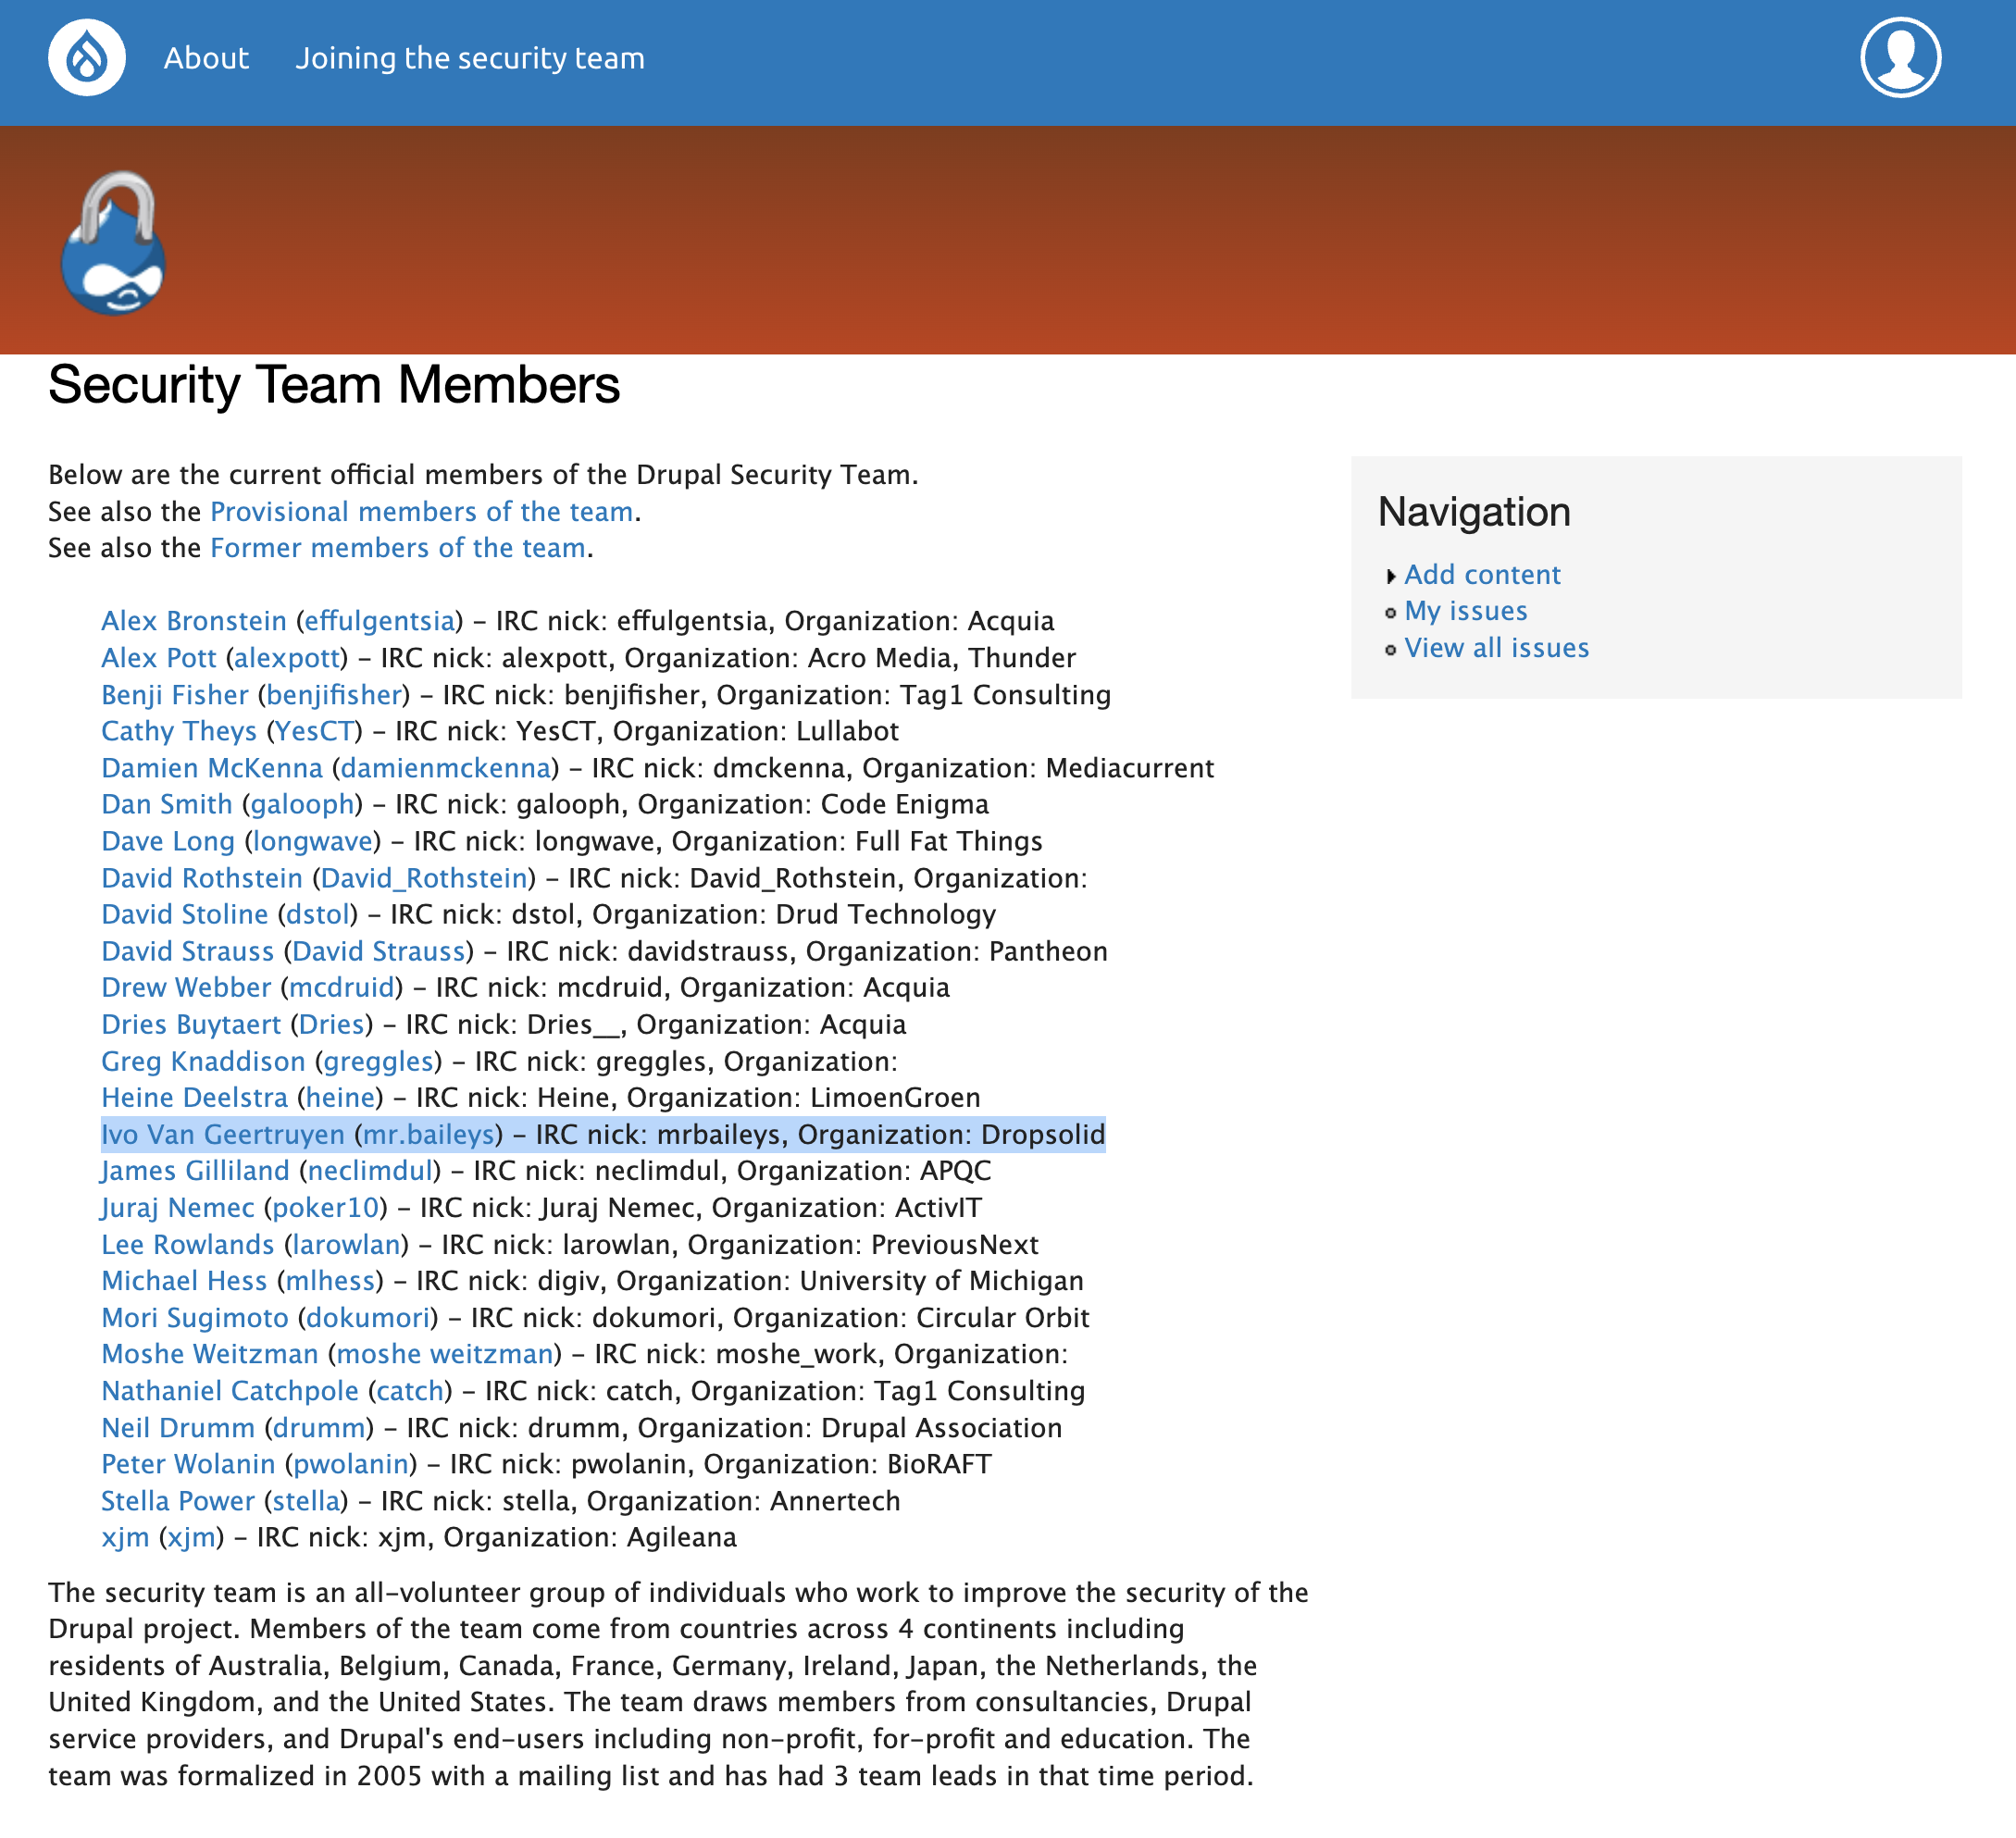This screenshot has width=2016, height=1838.
Task: Click the user profile icon top right
Action: tap(1900, 56)
